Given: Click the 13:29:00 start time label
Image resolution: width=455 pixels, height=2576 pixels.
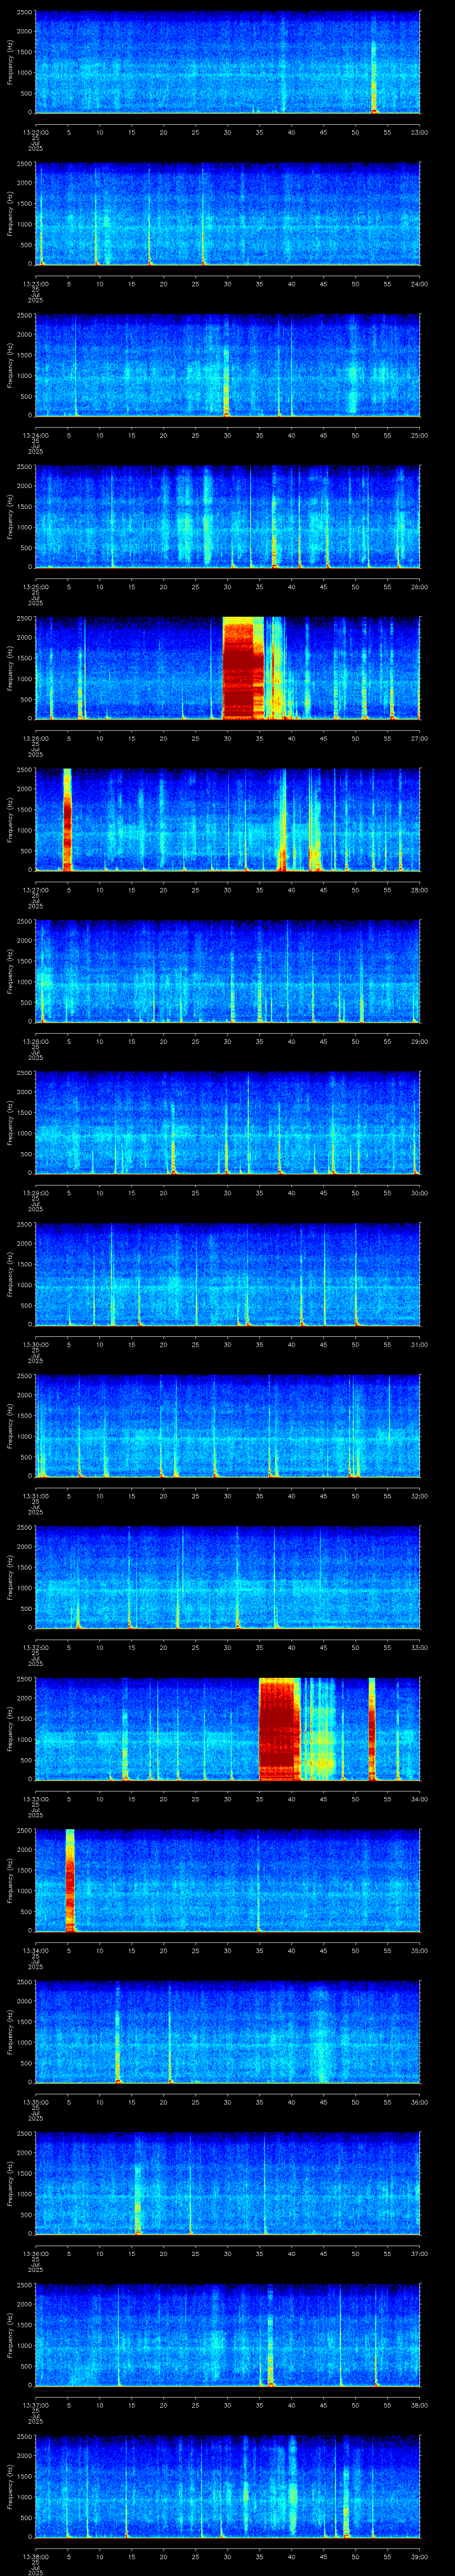Looking at the screenshot, I should (x=35, y=1193).
